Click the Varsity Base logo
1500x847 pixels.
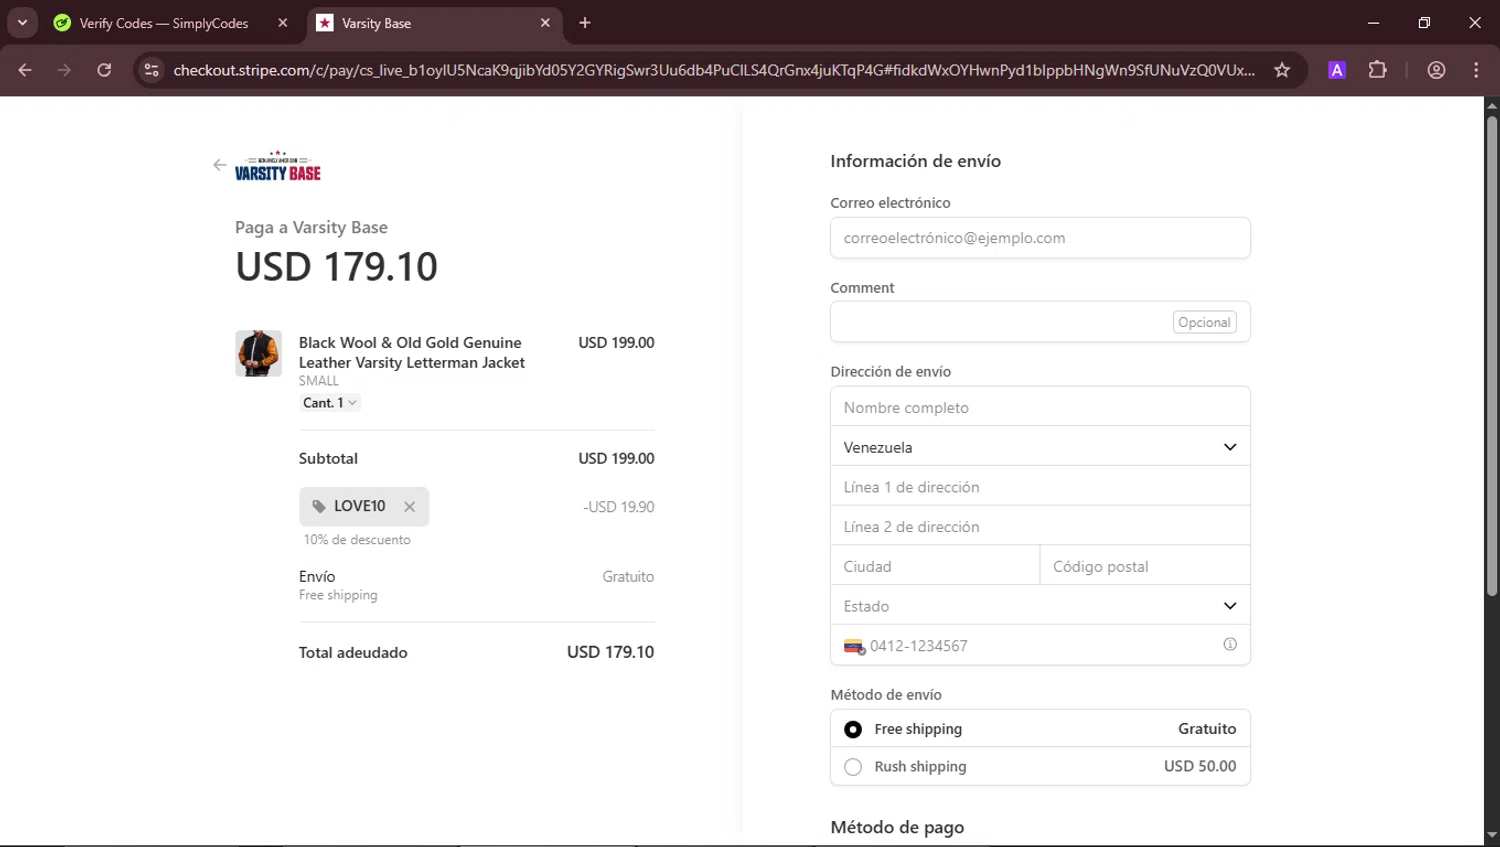coord(278,167)
